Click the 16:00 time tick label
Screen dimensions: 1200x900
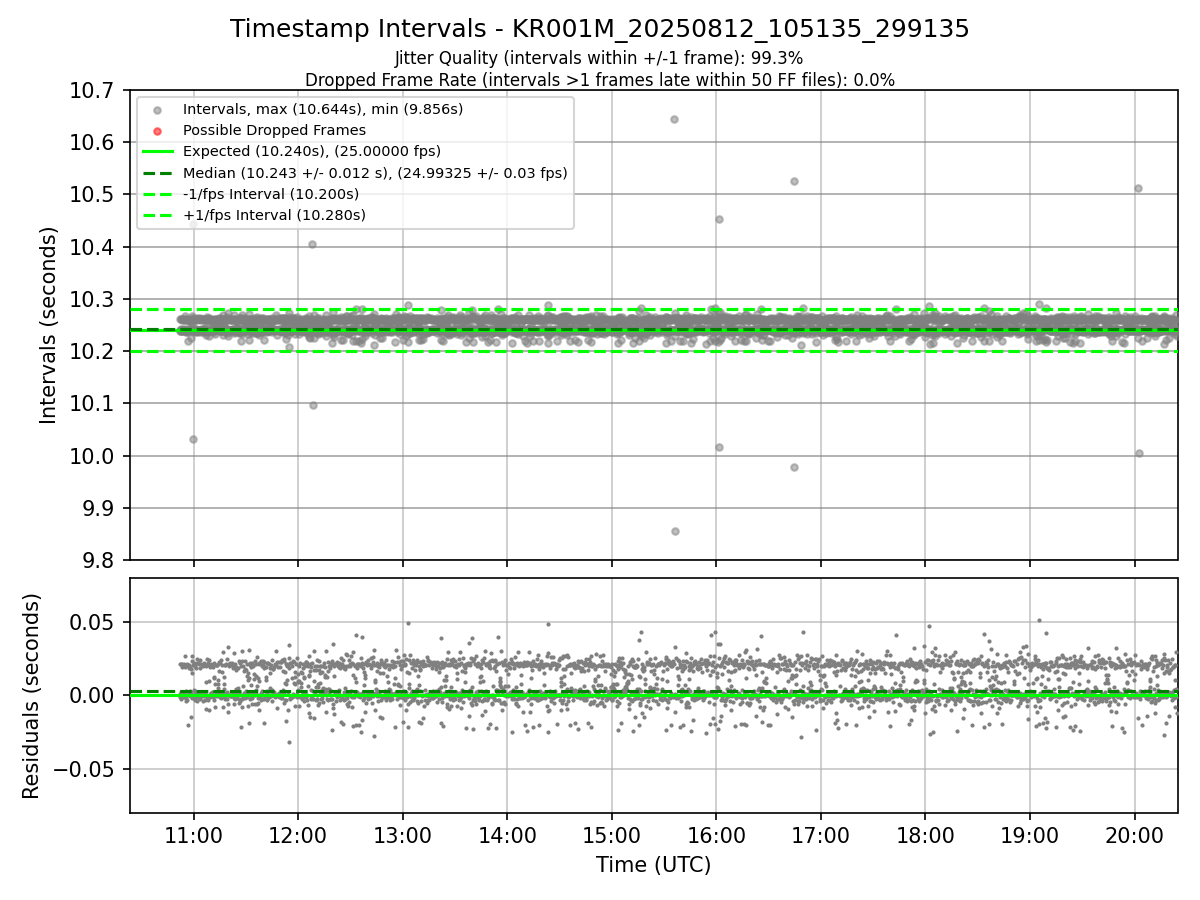pos(716,834)
